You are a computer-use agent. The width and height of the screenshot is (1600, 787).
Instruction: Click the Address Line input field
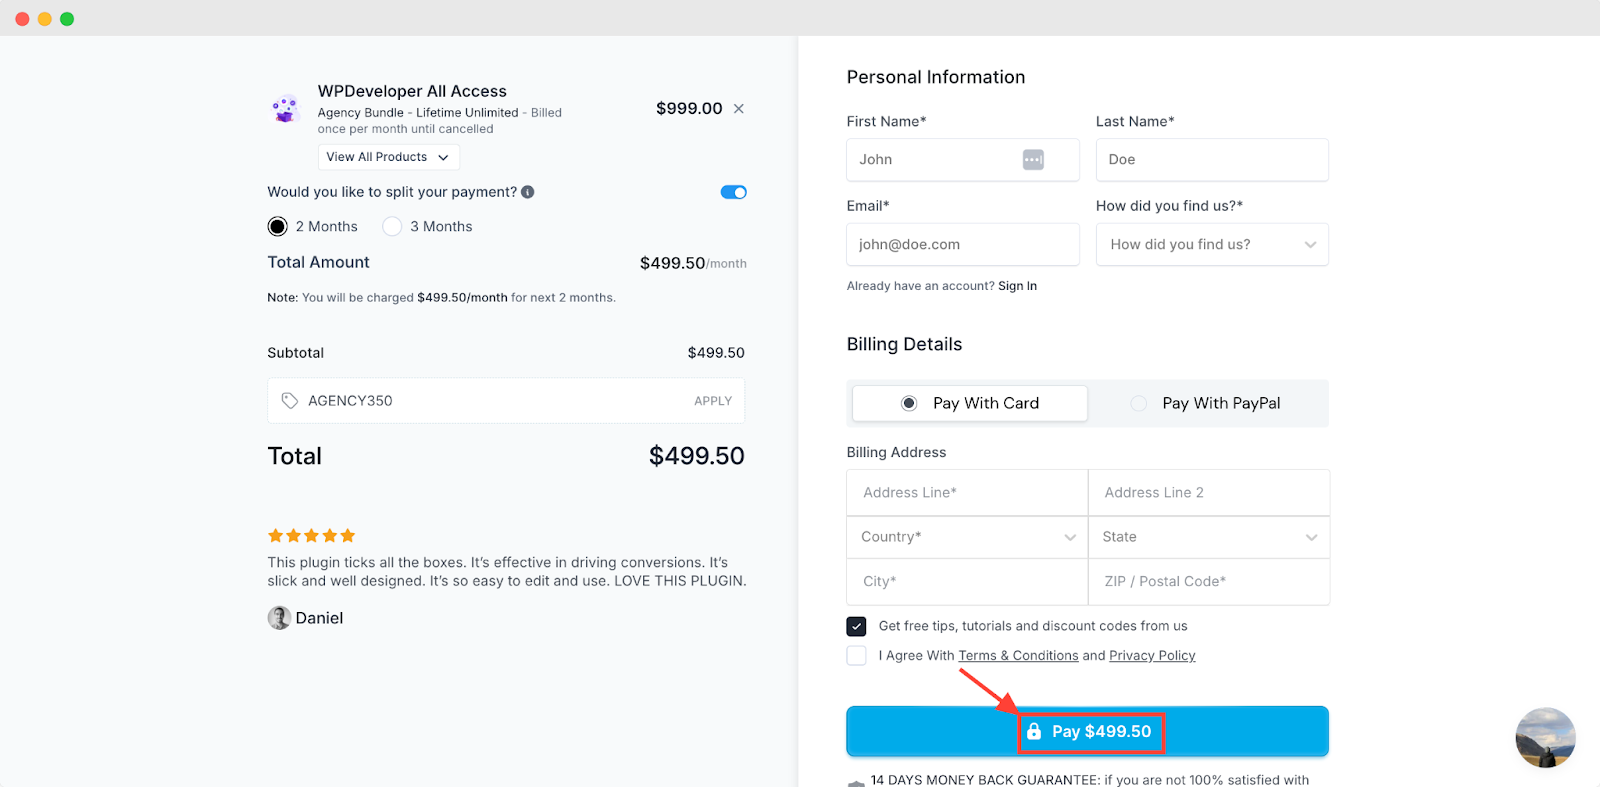click(x=967, y=493)
